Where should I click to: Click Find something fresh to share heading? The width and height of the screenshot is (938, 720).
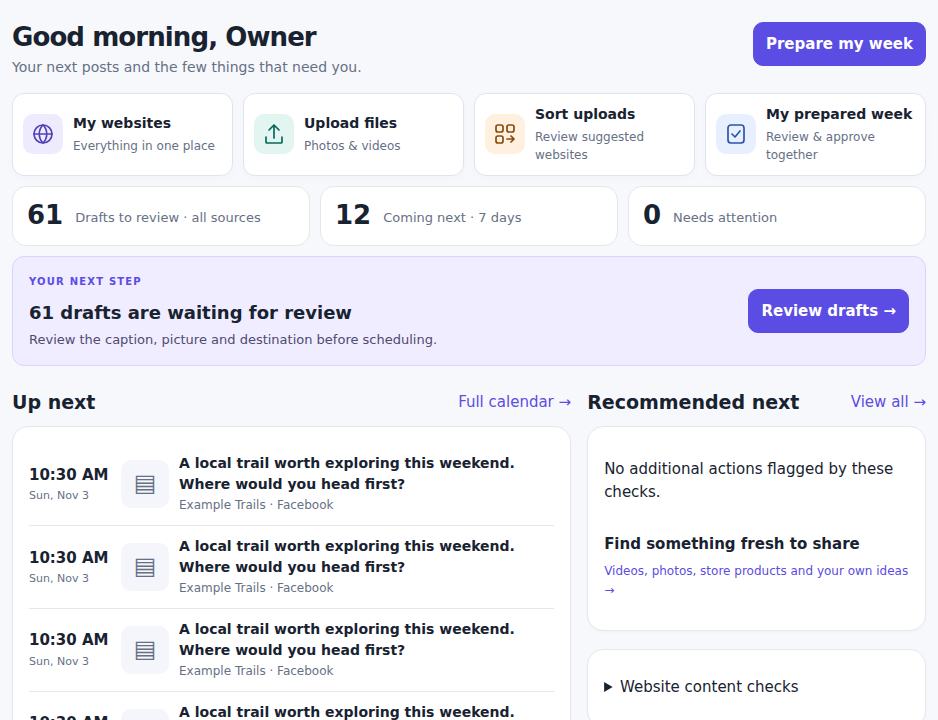click(x=732, y=544)
